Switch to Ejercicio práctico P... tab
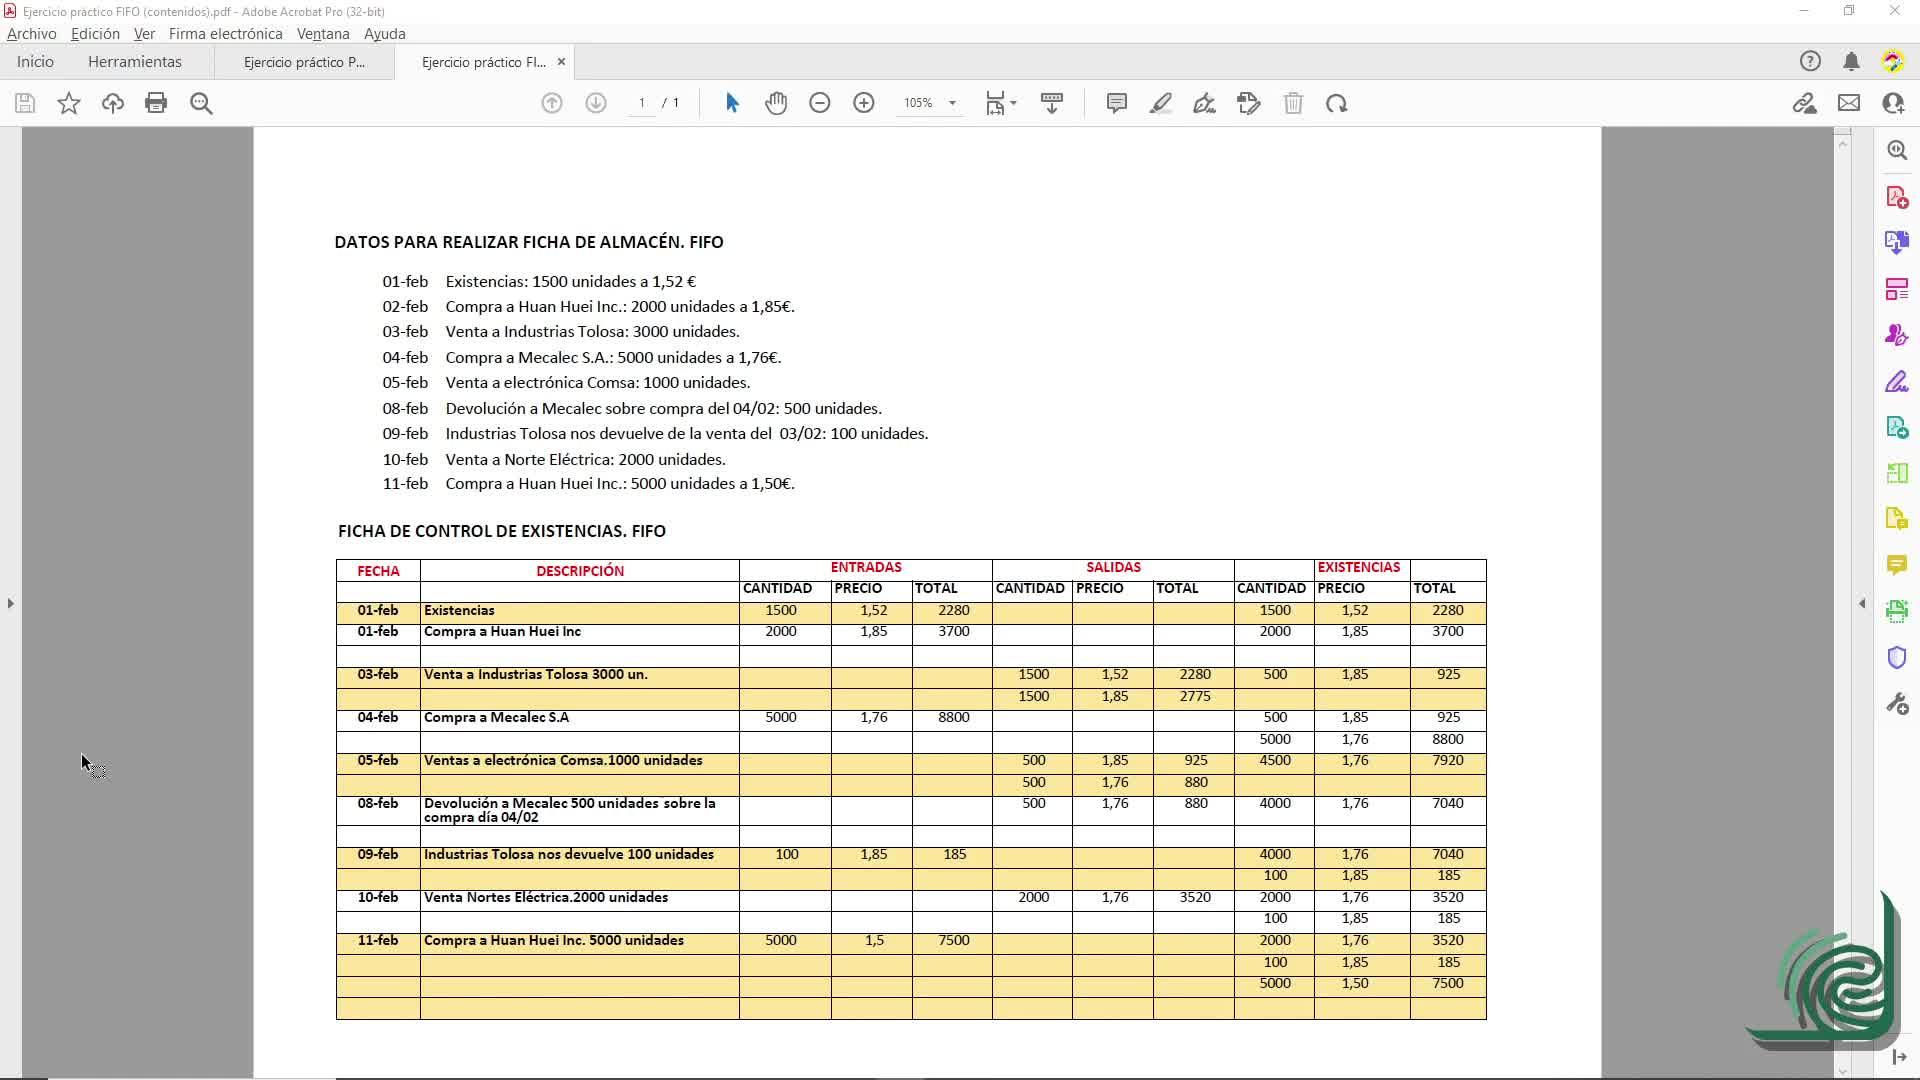Screen dimensions: 1920x1080 (304, 62)
